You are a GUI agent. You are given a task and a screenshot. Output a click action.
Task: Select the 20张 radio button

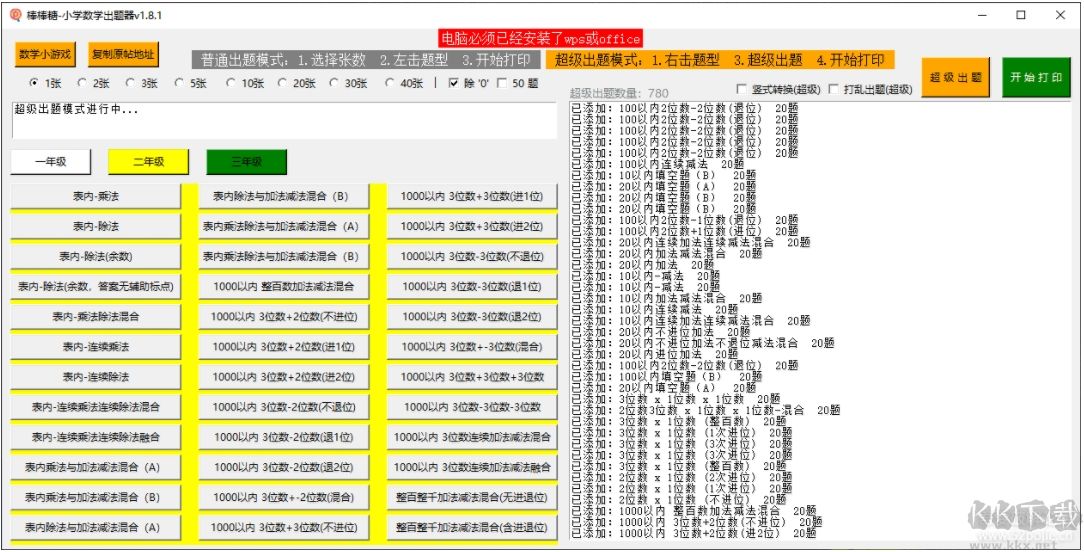click(283, 83)
